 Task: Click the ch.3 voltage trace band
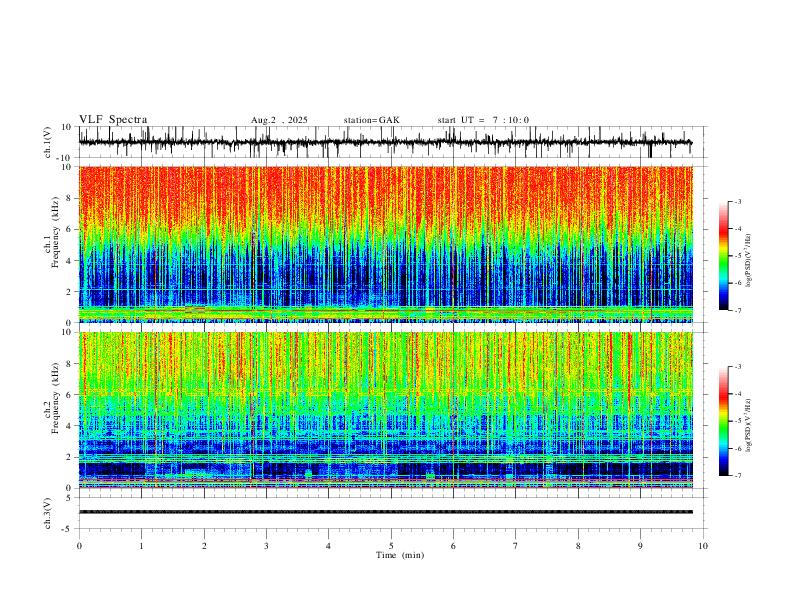[385, 512]
